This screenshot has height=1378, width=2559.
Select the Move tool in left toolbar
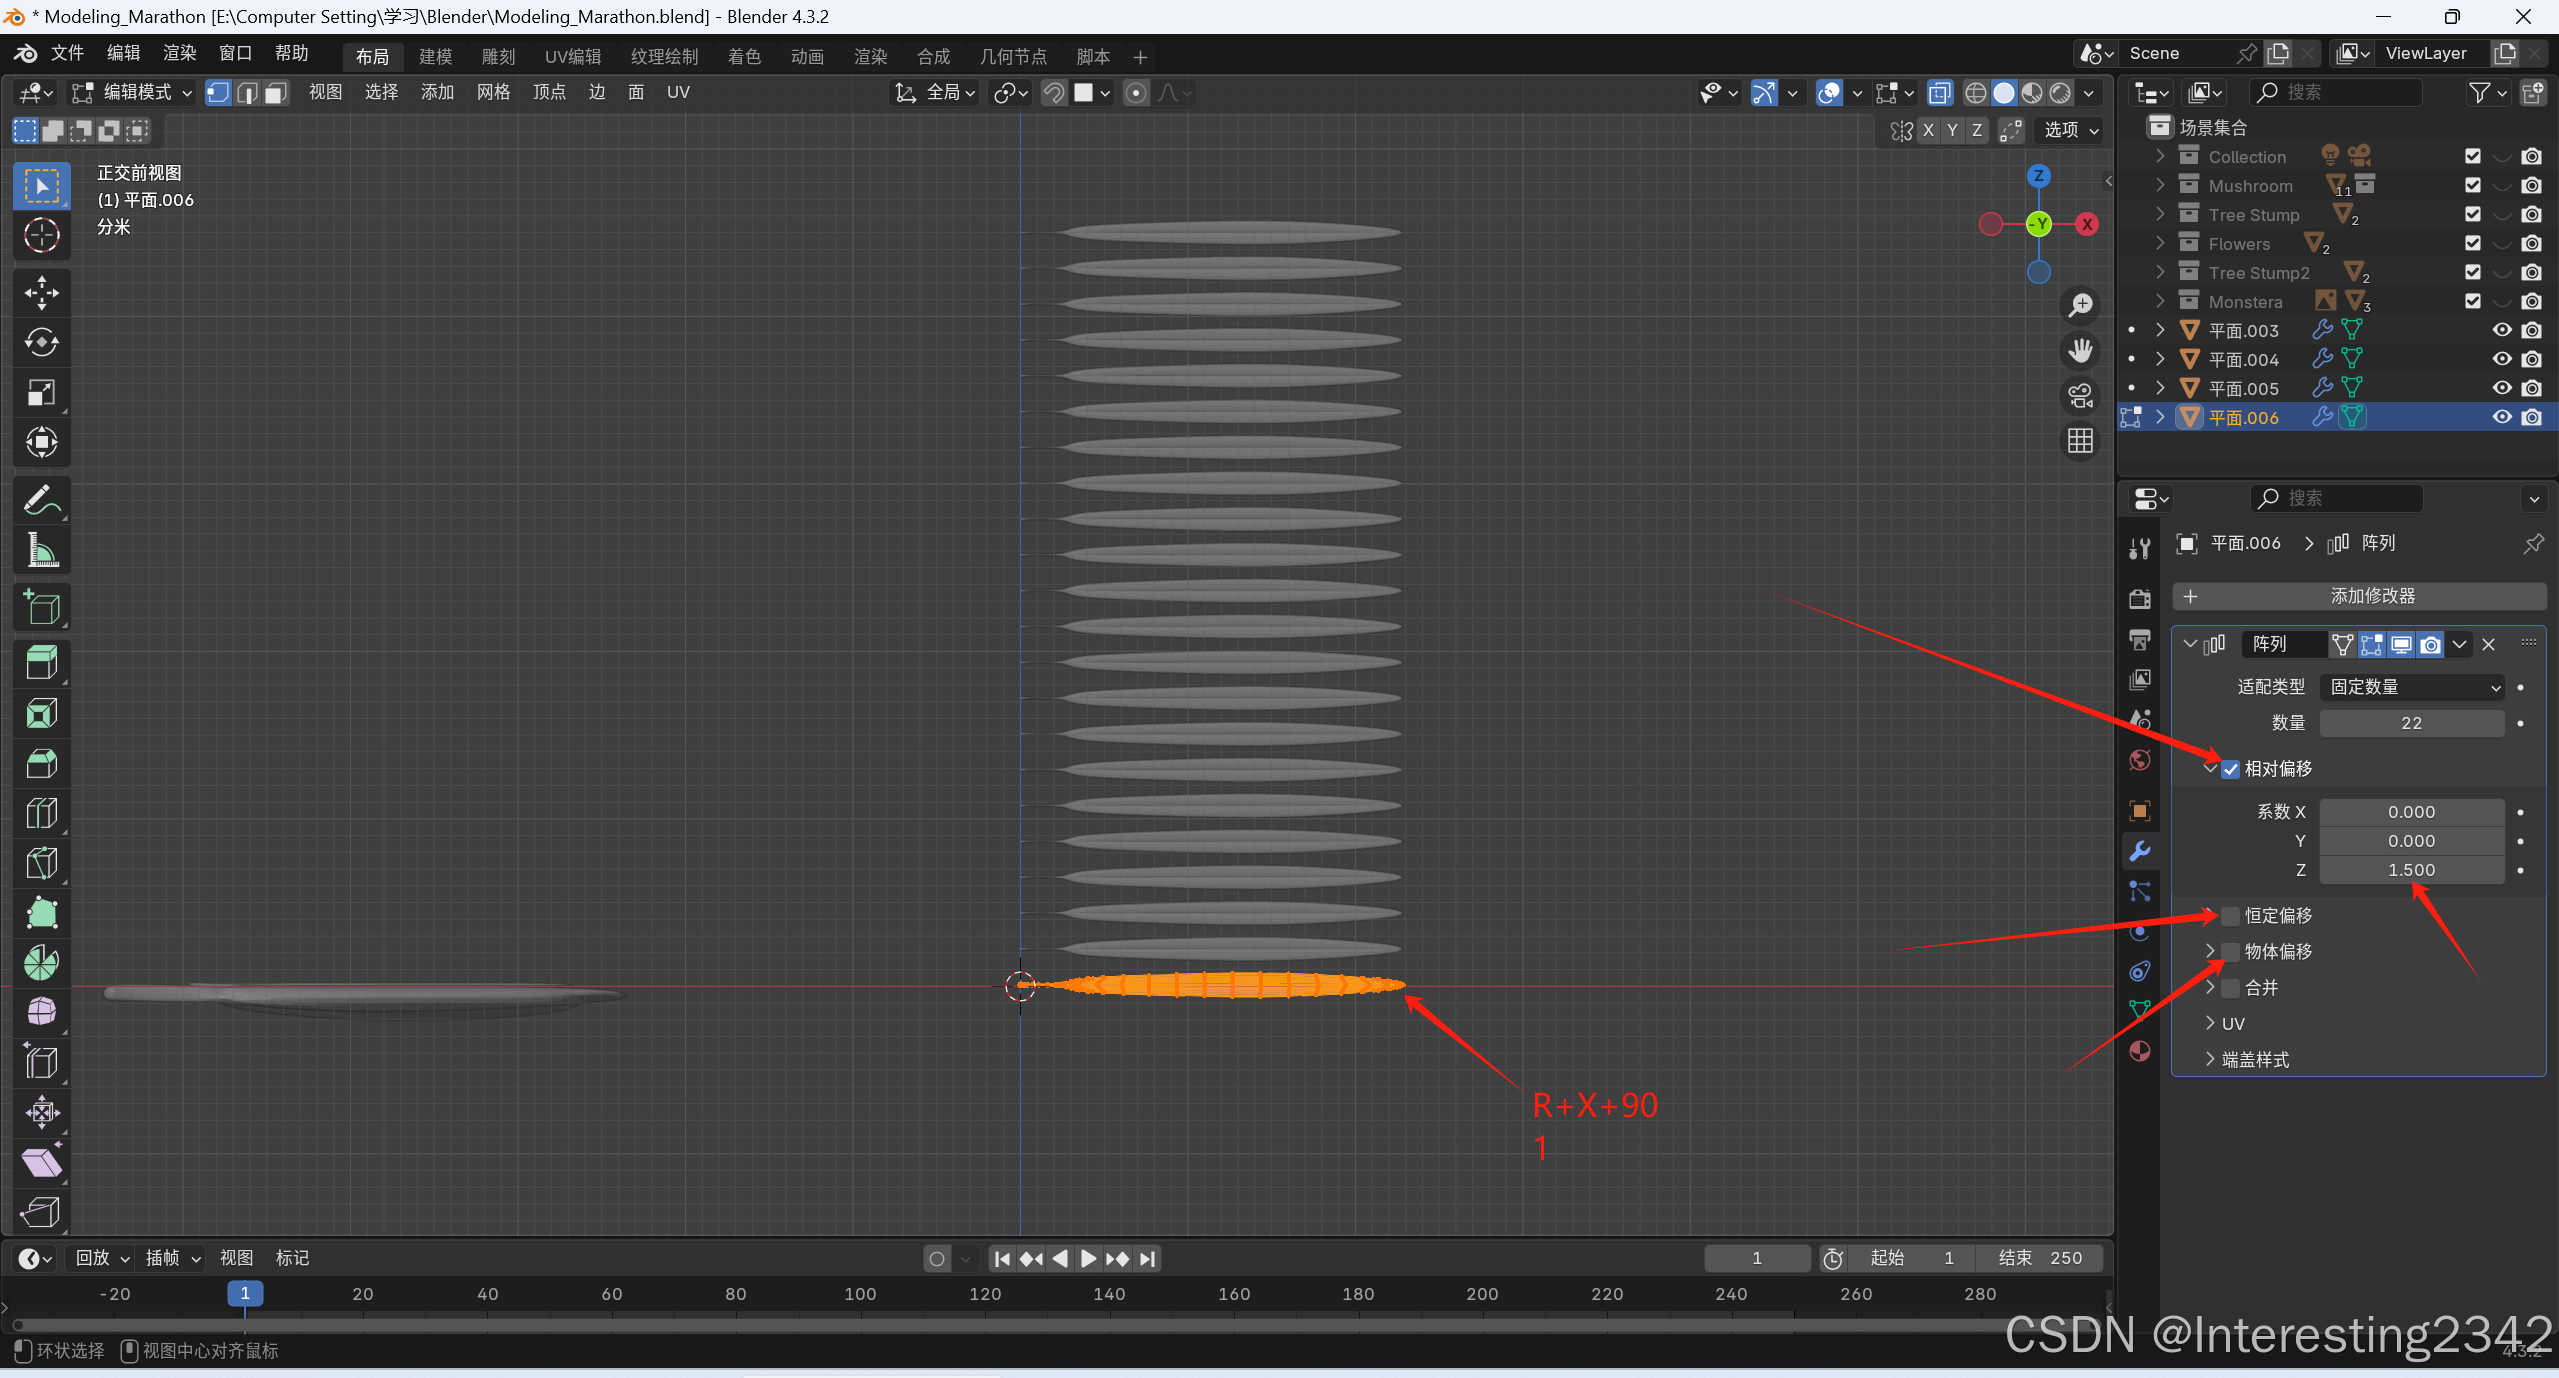[x=41, y=293]
